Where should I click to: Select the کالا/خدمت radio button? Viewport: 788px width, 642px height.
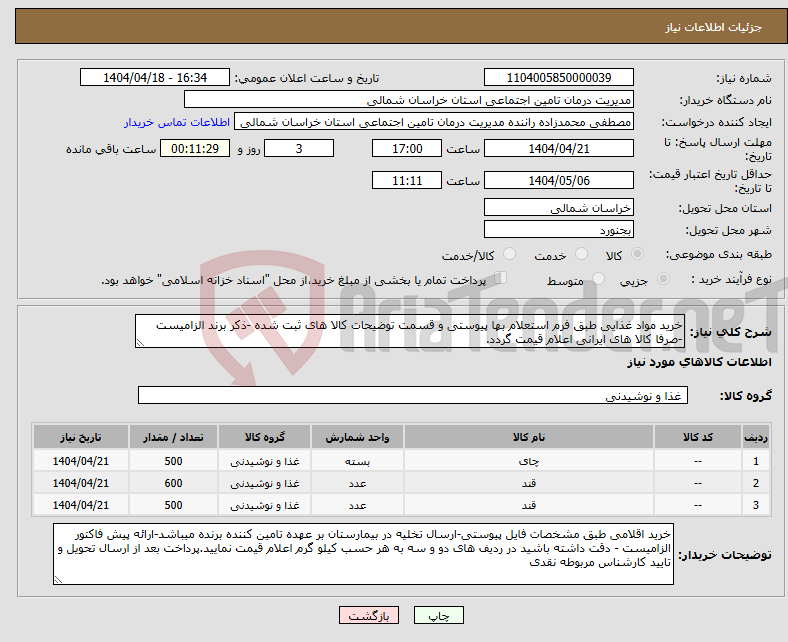click(510, 254)
